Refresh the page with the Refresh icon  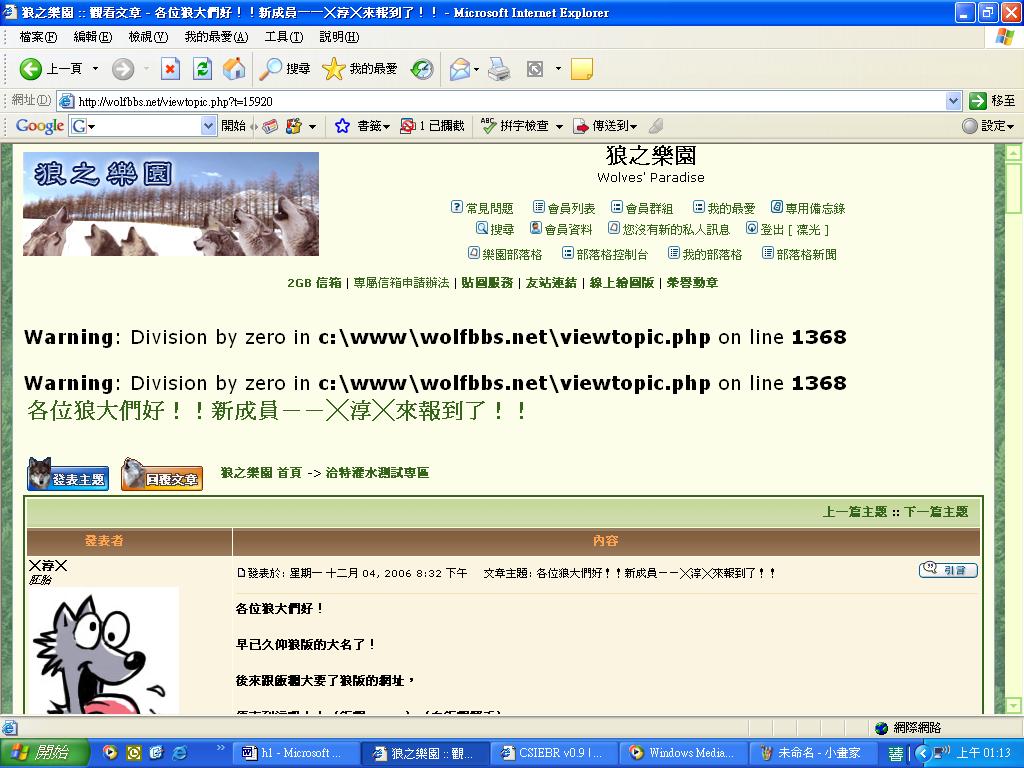click(202, 69)
